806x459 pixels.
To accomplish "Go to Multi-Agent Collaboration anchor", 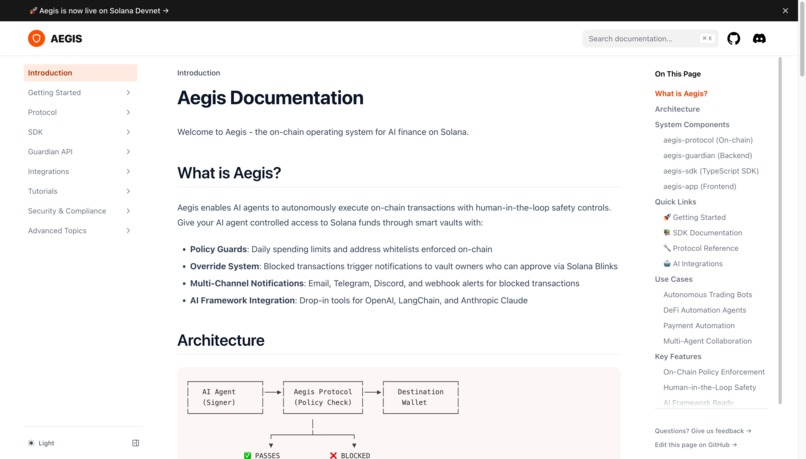I will [x=707, y=341].
